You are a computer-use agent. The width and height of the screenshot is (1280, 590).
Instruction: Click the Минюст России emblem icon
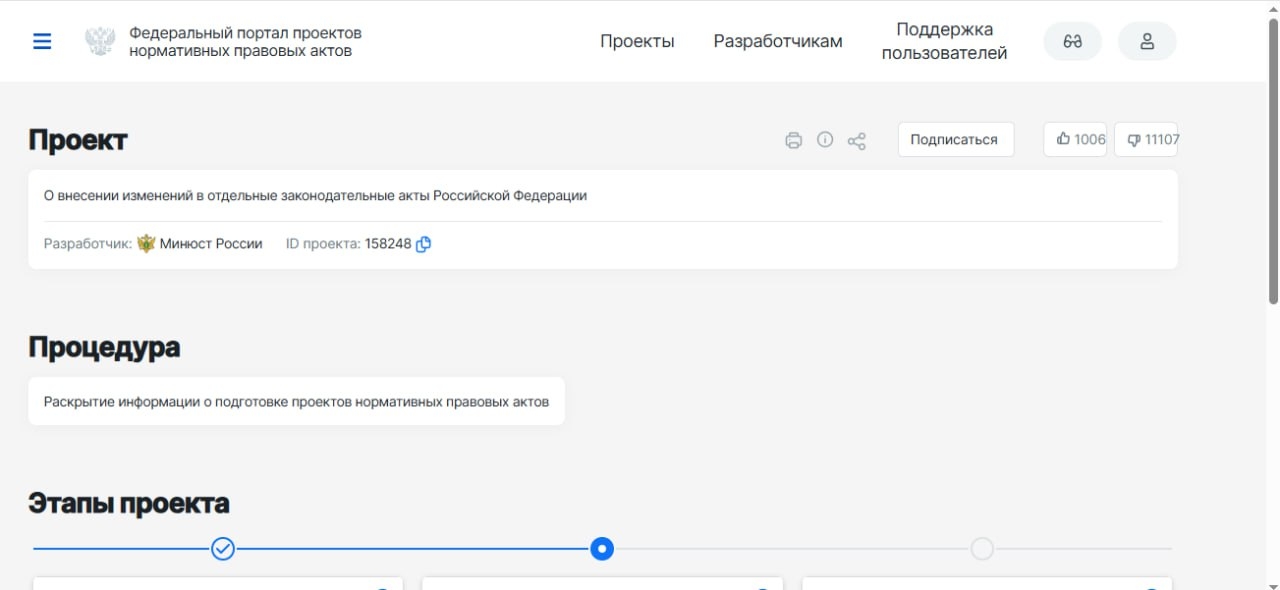[146, 243]
